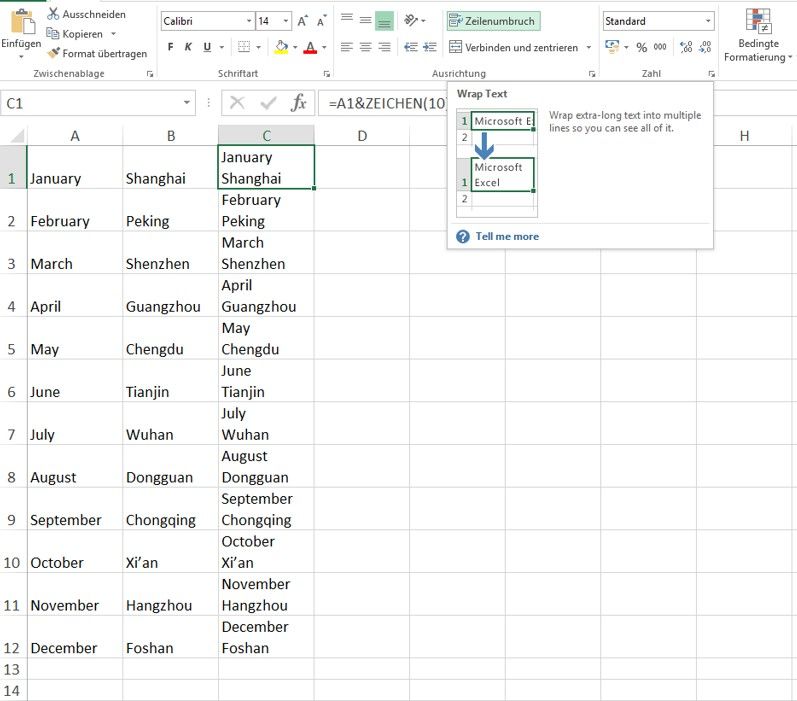Screen dimensions: 797x701
Task: Center text horizontally
Action: tap(365, 47)
